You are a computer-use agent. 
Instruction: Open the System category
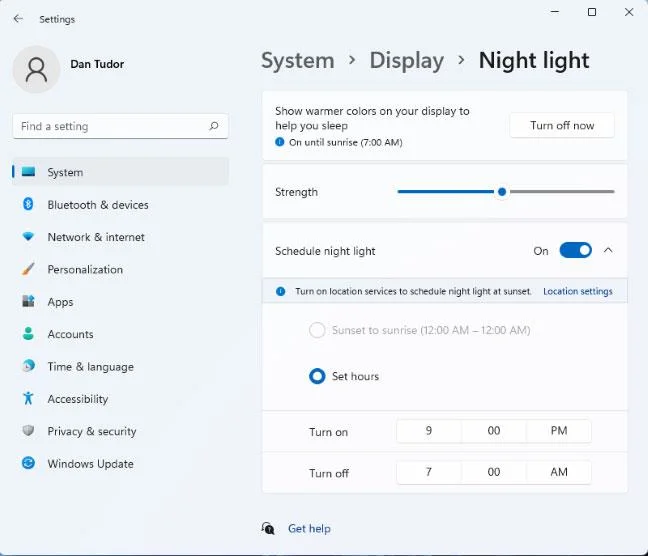(x=120, y=172)
